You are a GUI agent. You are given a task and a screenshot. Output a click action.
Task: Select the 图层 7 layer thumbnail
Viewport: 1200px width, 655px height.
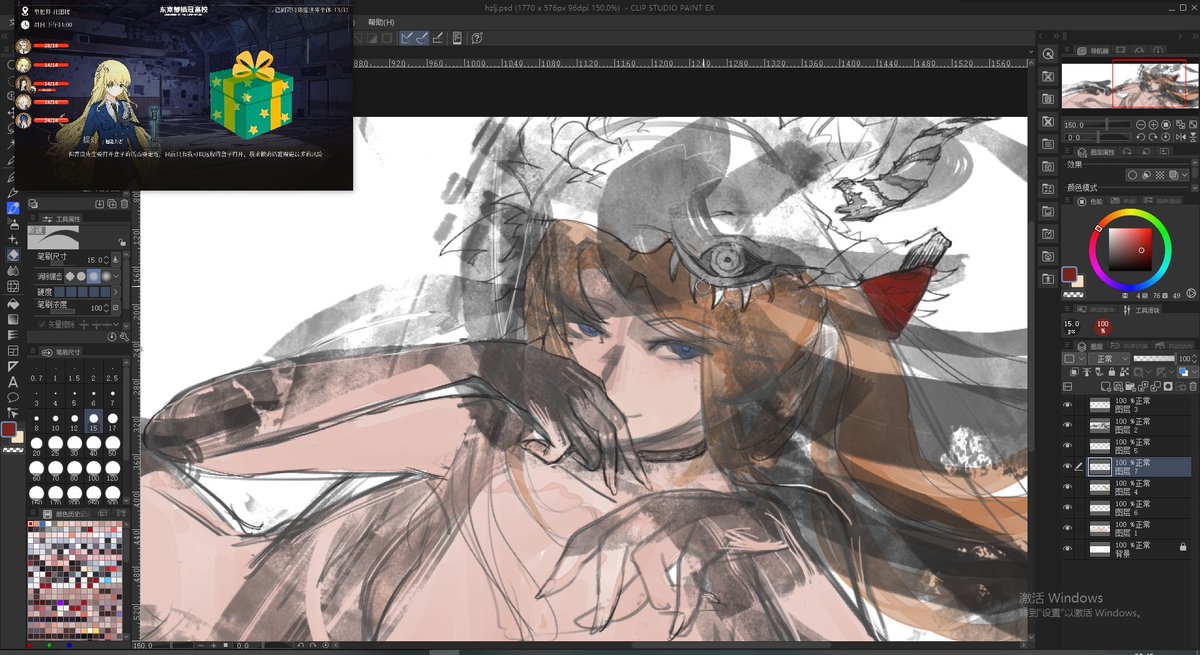coord(1099,466)
